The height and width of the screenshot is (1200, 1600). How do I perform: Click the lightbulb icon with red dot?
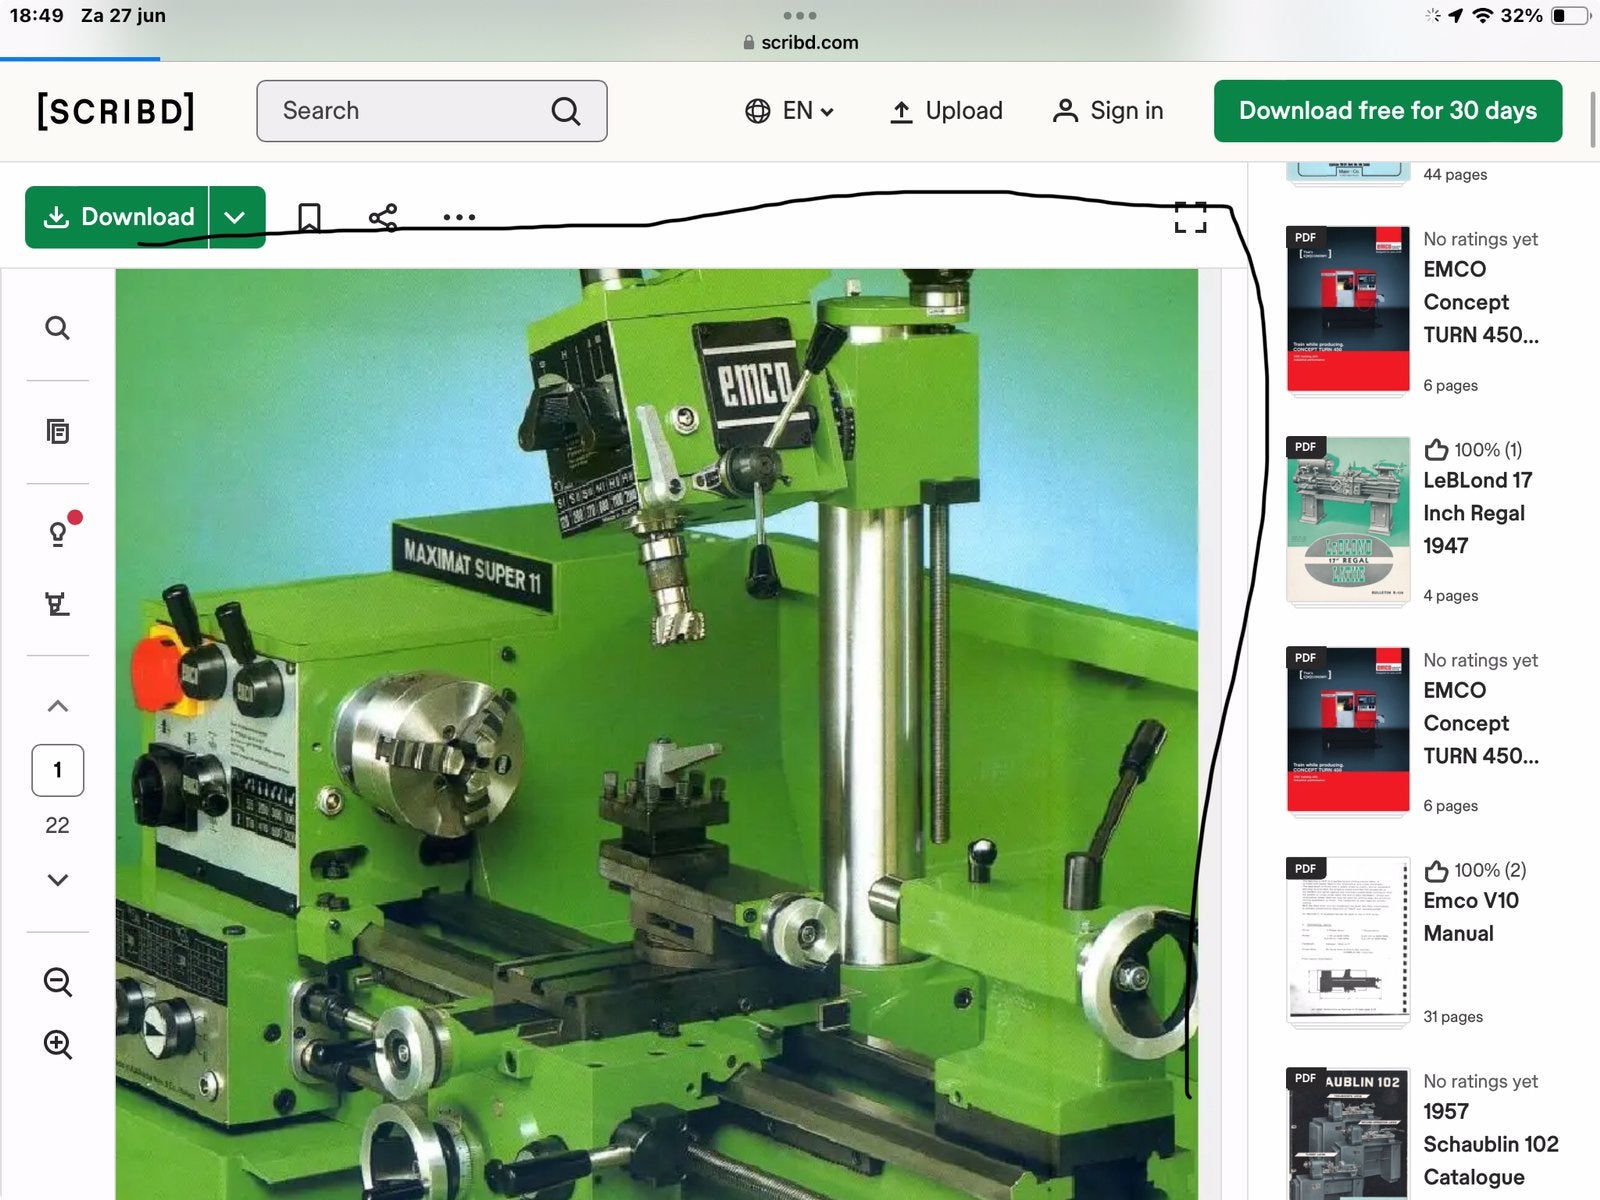(59, 532)
